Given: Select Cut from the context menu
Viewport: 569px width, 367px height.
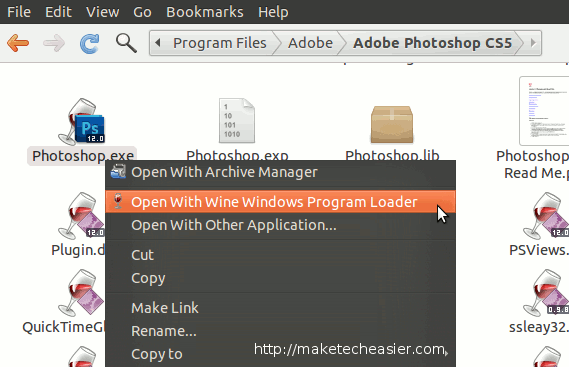Looking at the screenshot, I should (x=281, y=255).
